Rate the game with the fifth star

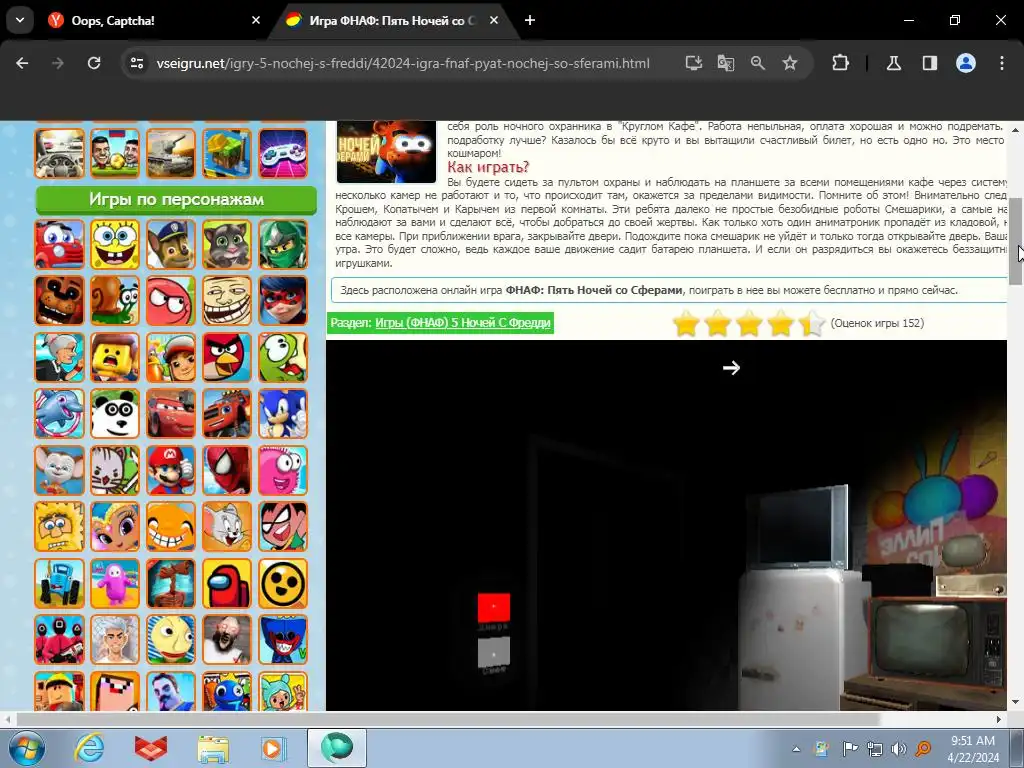[x=812, y=323]
